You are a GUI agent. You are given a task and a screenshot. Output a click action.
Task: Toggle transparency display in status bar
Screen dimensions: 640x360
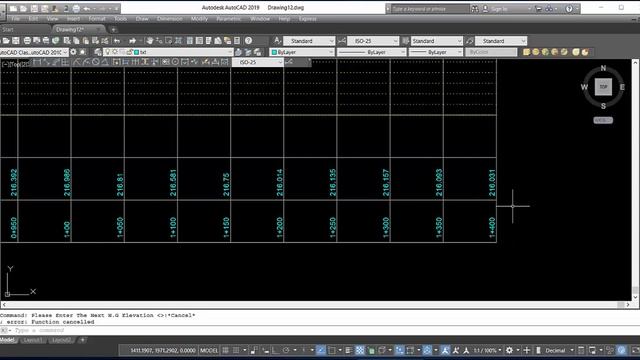360,350
